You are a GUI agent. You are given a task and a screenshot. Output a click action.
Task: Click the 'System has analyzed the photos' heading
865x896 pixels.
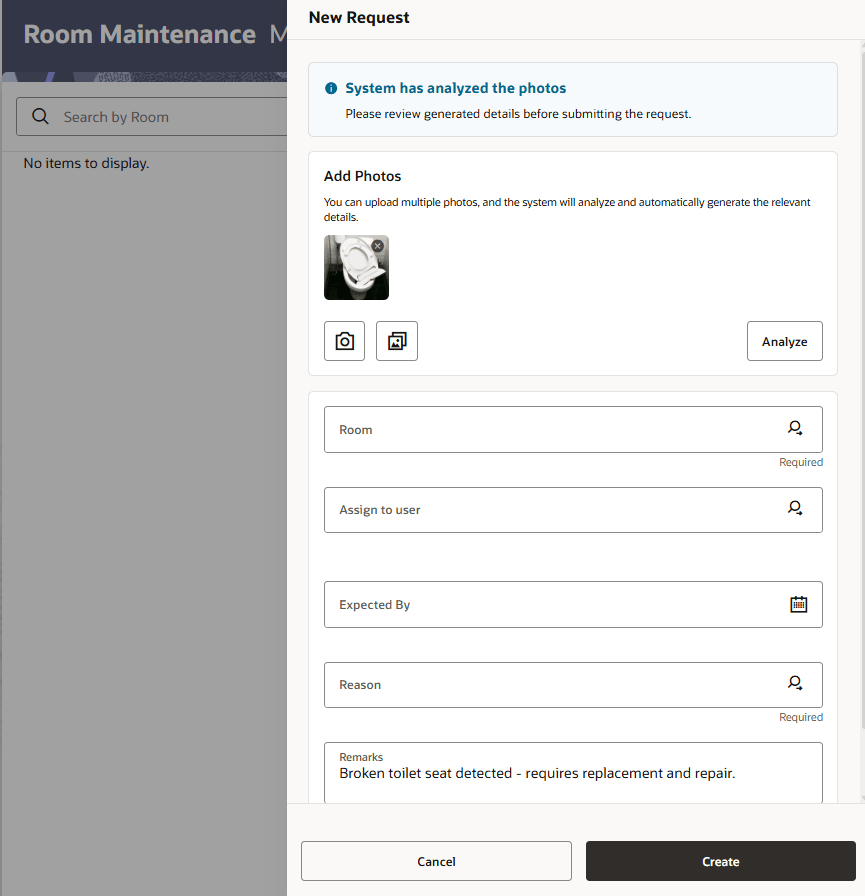[x=455, y=88]
